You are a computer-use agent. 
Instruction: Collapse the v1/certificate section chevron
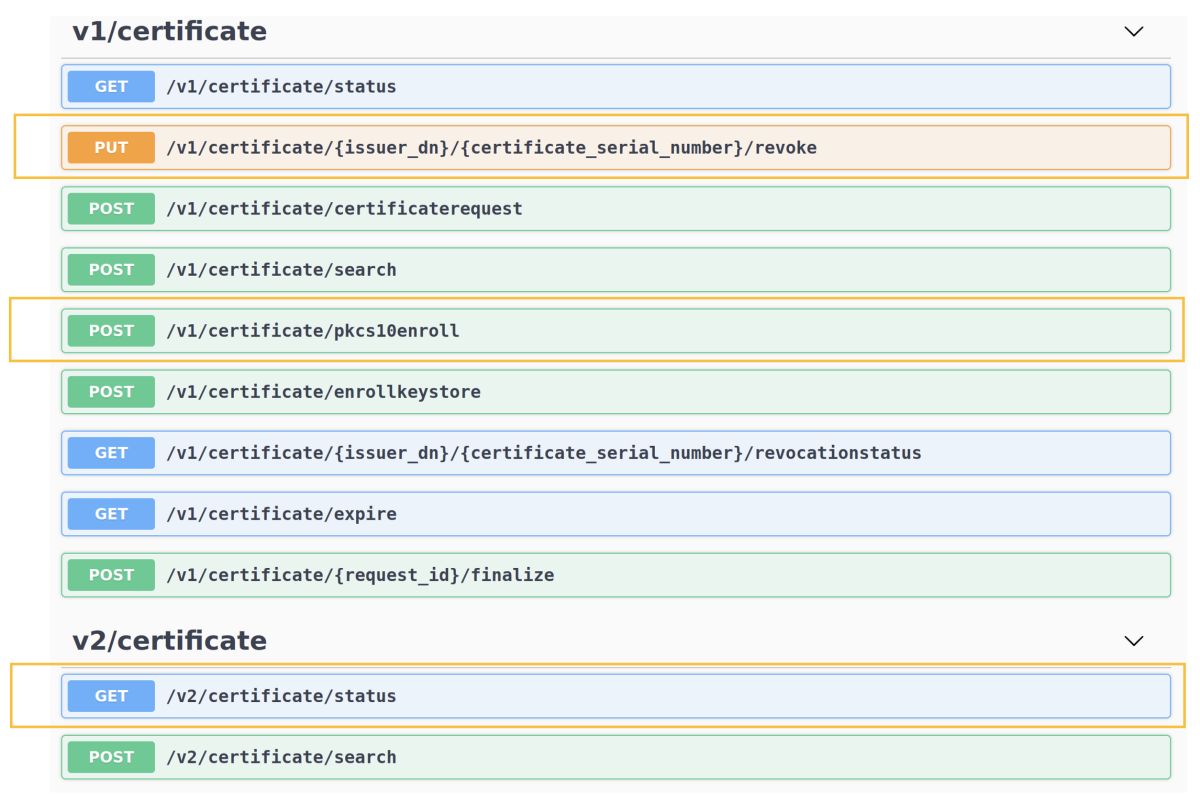(1133, 32)
